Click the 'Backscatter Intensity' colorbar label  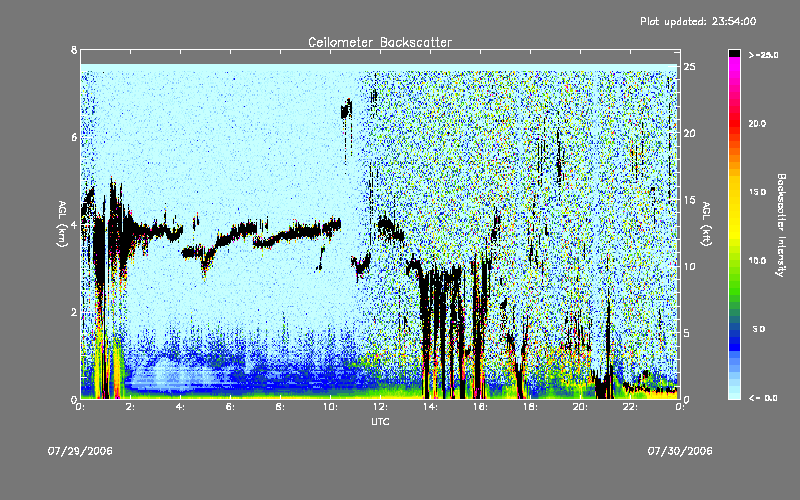(781, 225)
